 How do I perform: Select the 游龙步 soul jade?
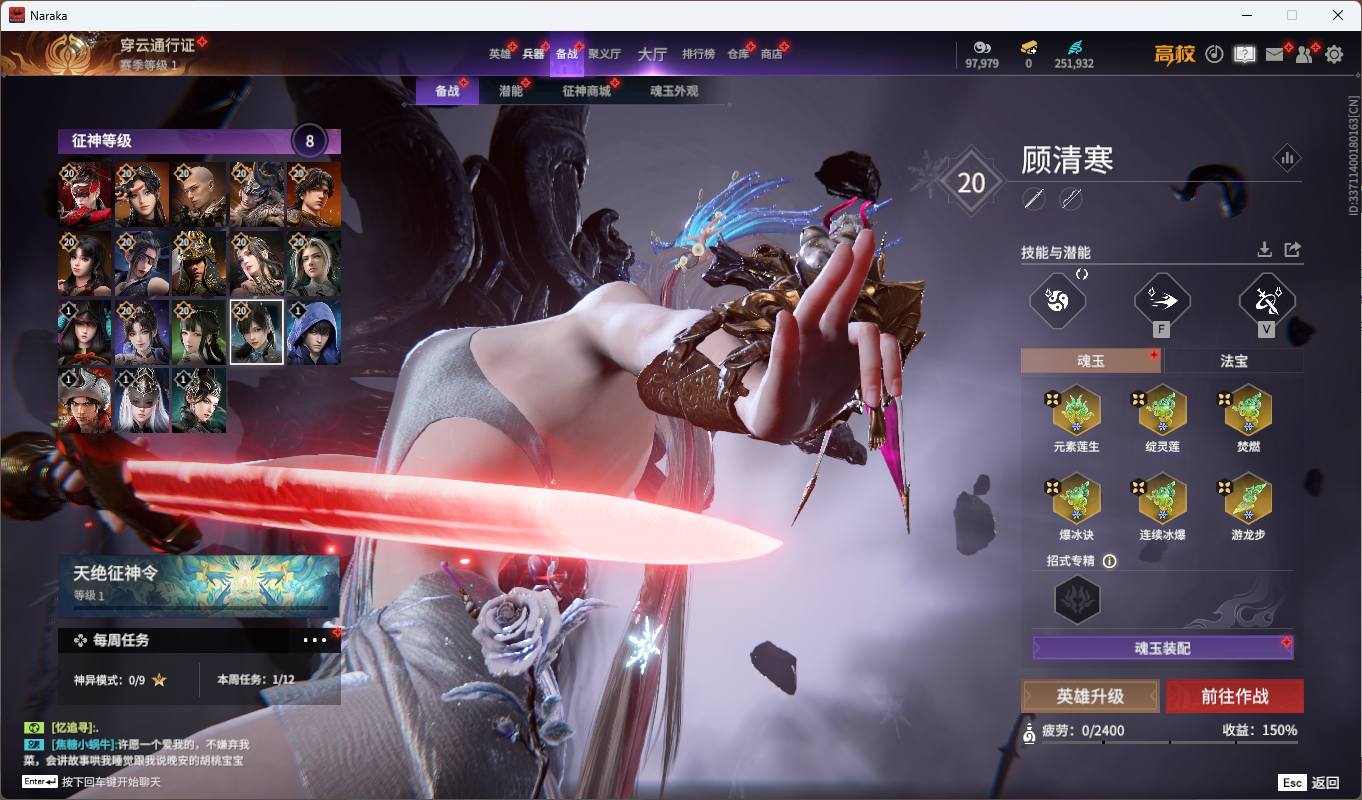click(1248, 499)
